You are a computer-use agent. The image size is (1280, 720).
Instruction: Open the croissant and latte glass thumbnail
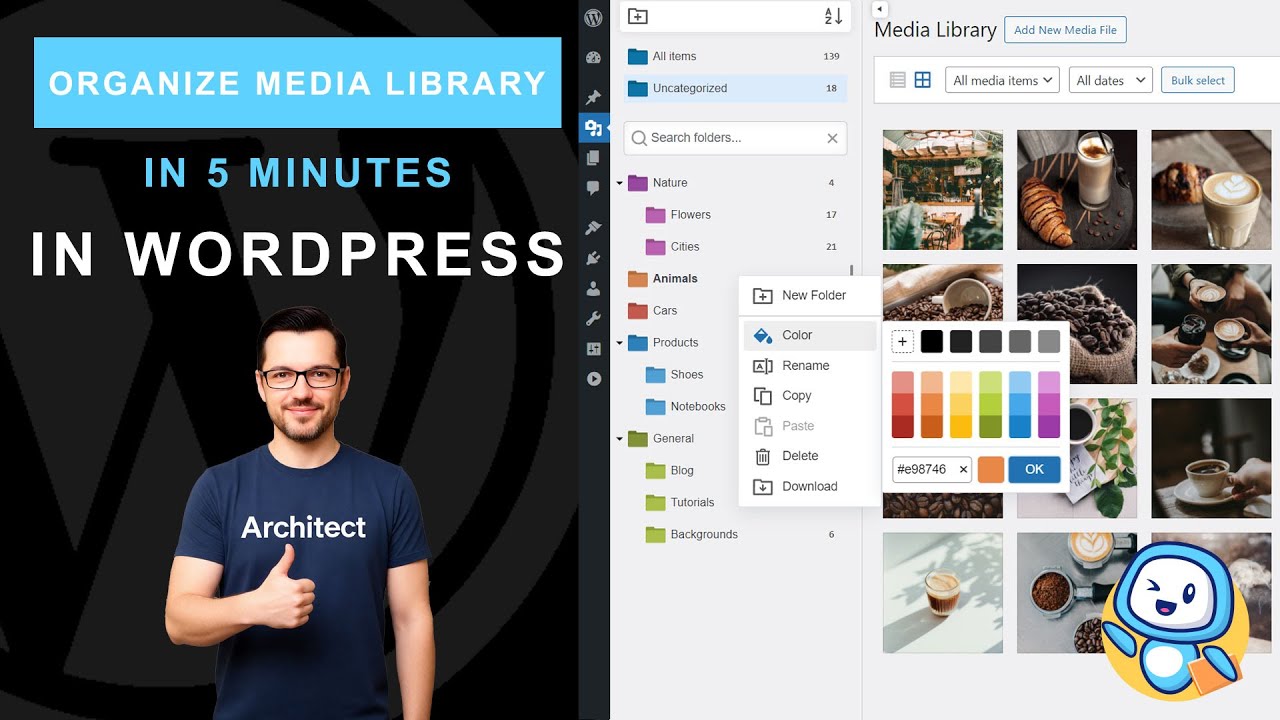click(x=1077, y=190)
